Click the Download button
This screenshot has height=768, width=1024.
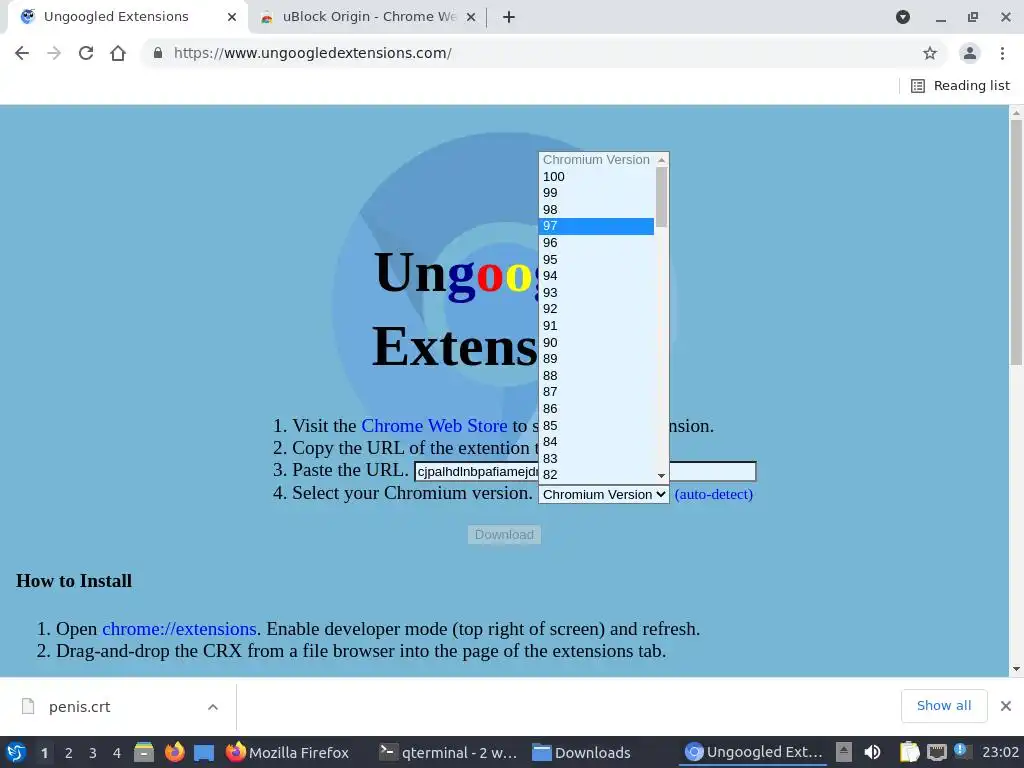504,535
